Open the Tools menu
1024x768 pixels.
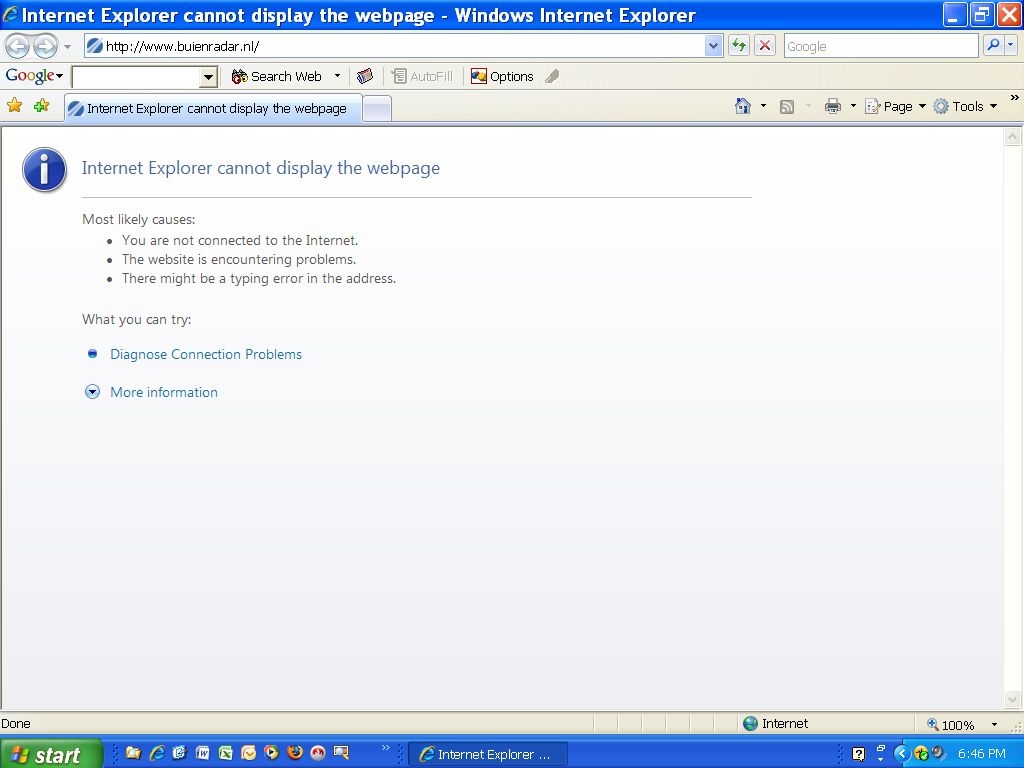click(x=965, y=106)
